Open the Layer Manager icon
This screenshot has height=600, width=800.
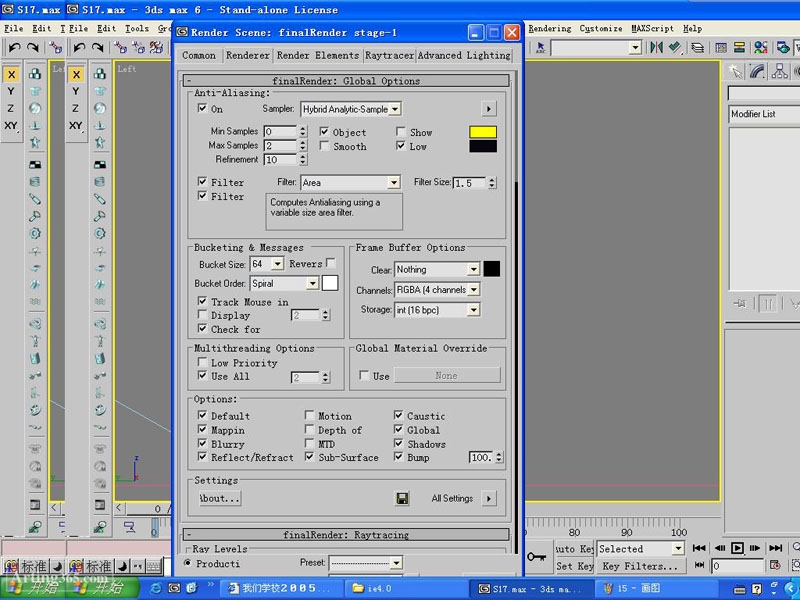(697, 47)
